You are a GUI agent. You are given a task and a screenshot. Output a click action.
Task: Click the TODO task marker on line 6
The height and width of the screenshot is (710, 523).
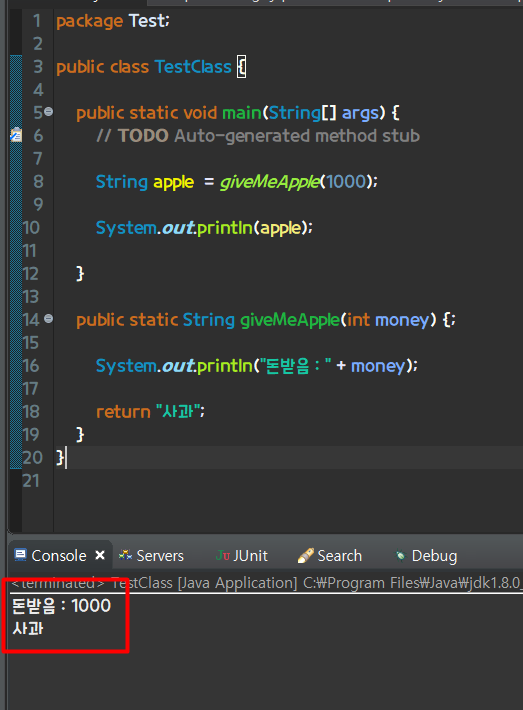[x=16, y=135]
